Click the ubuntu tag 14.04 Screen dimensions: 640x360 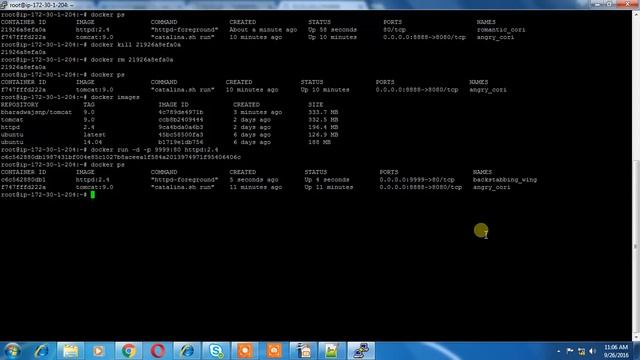(93, 142)
